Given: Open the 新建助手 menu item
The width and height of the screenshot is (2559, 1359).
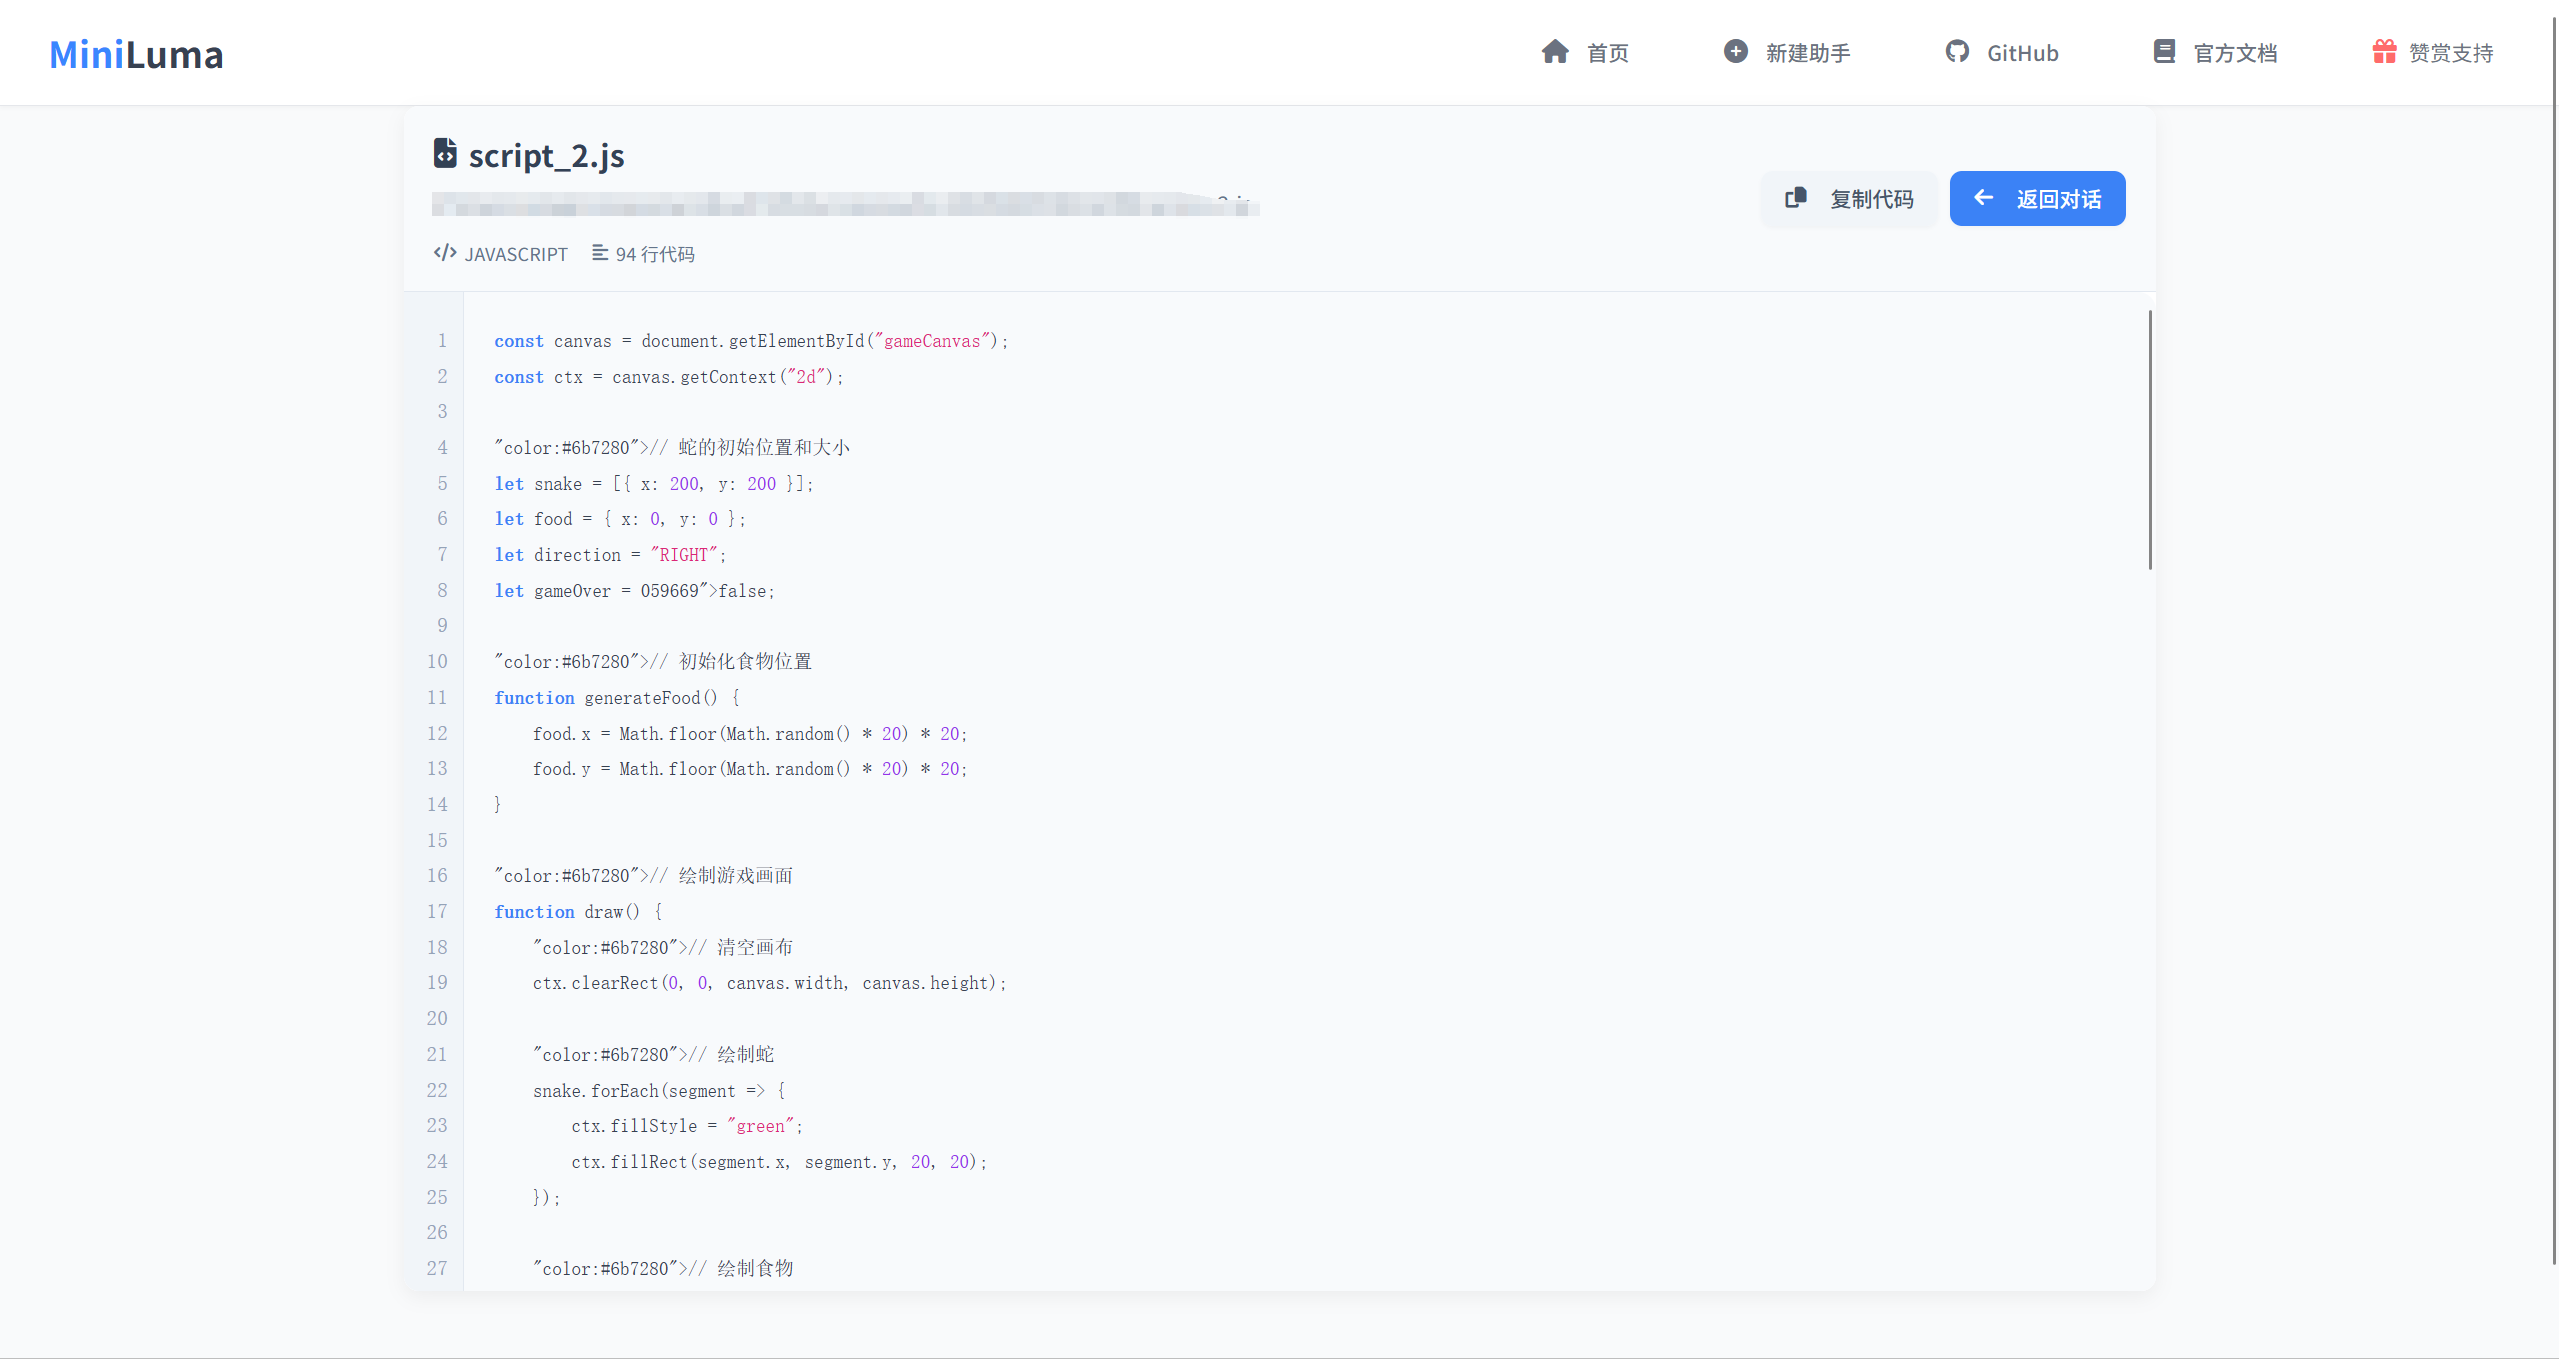Looking at the screenshot, I should pos(1807,53).
